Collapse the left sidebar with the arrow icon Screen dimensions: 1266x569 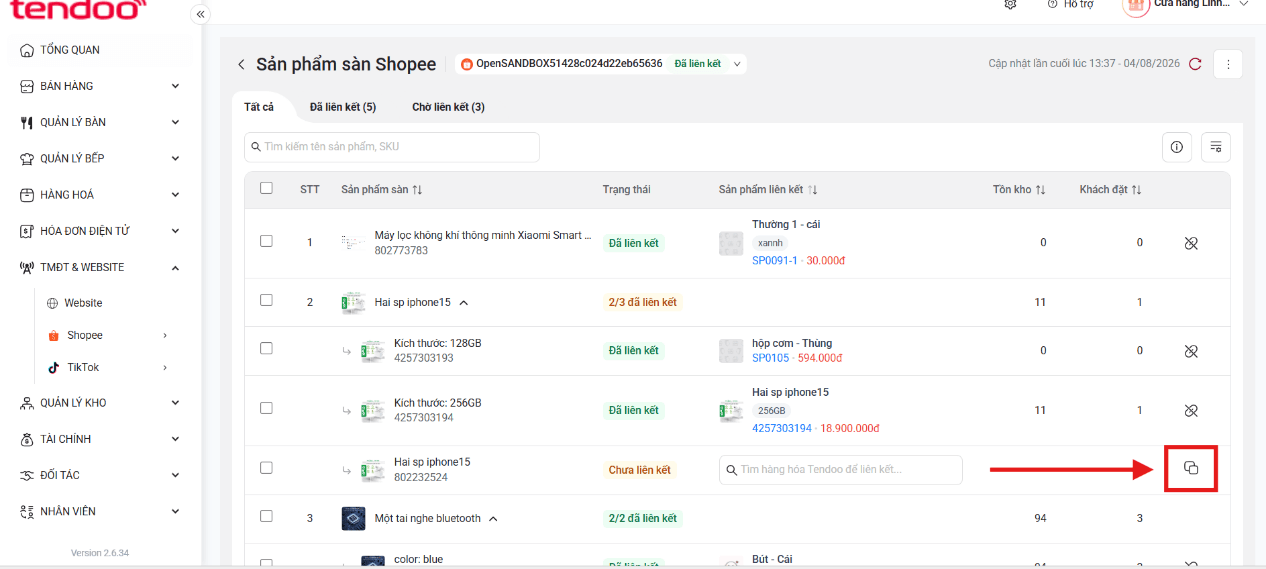(x=201, y=14)
